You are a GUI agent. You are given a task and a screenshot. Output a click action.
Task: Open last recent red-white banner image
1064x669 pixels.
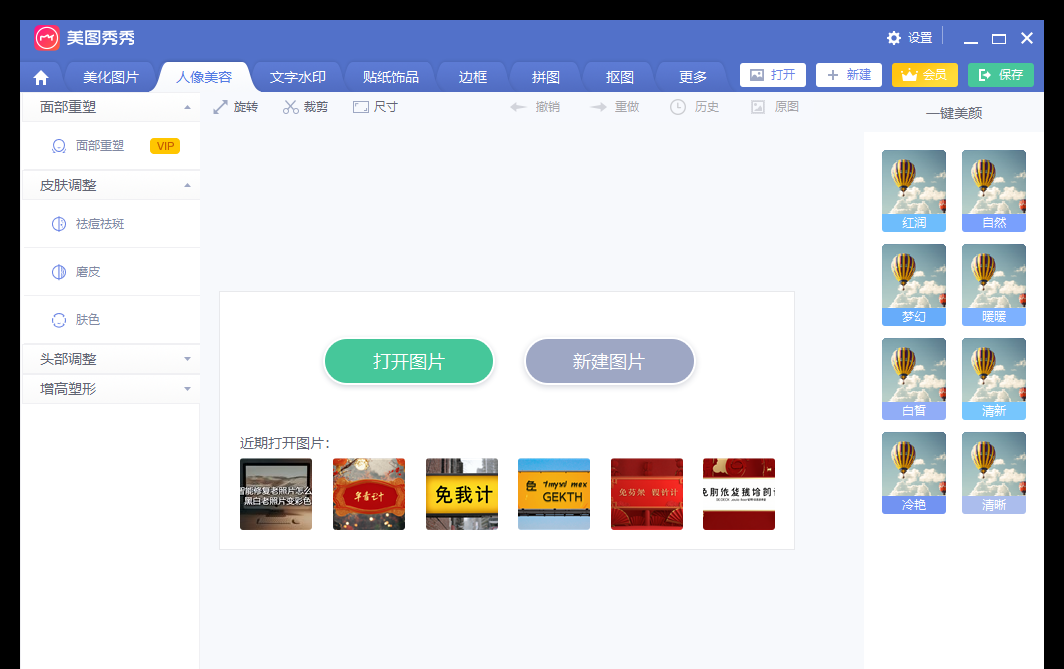pyautogui.click(x=739, y=494)
